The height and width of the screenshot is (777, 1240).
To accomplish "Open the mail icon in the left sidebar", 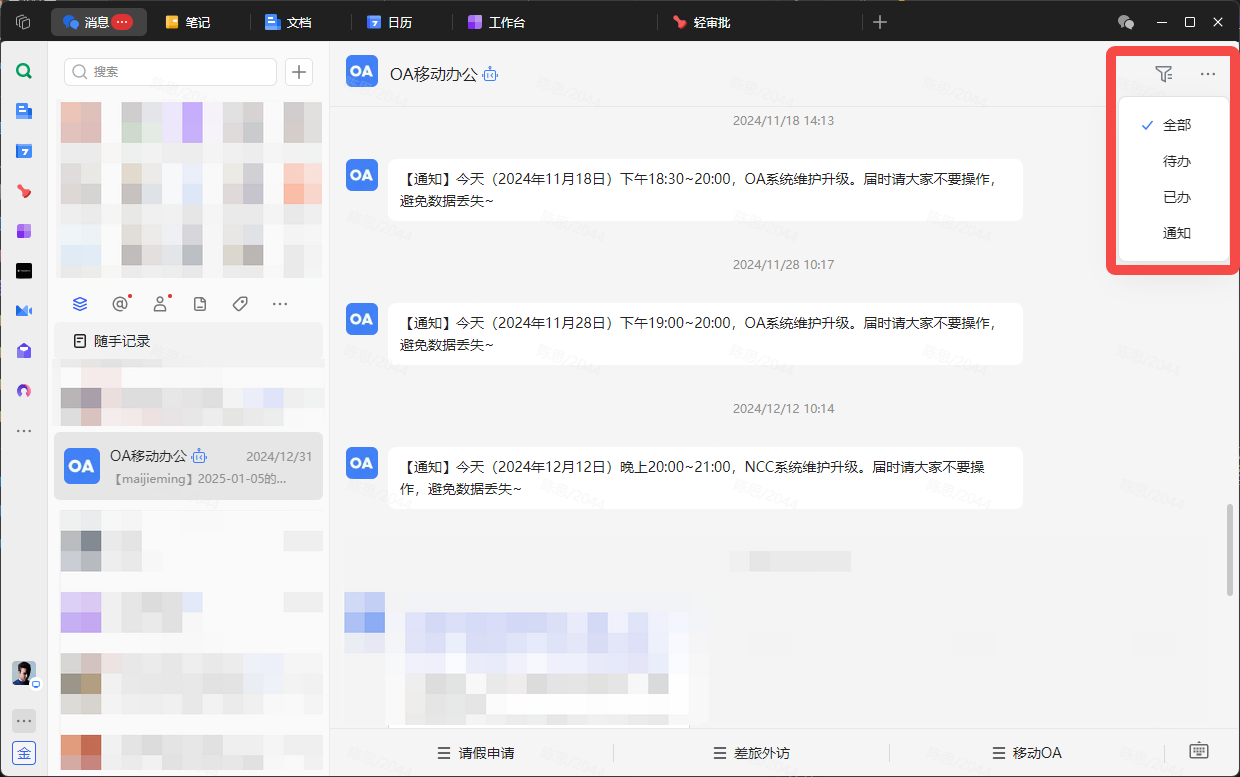I will (23, 351).
